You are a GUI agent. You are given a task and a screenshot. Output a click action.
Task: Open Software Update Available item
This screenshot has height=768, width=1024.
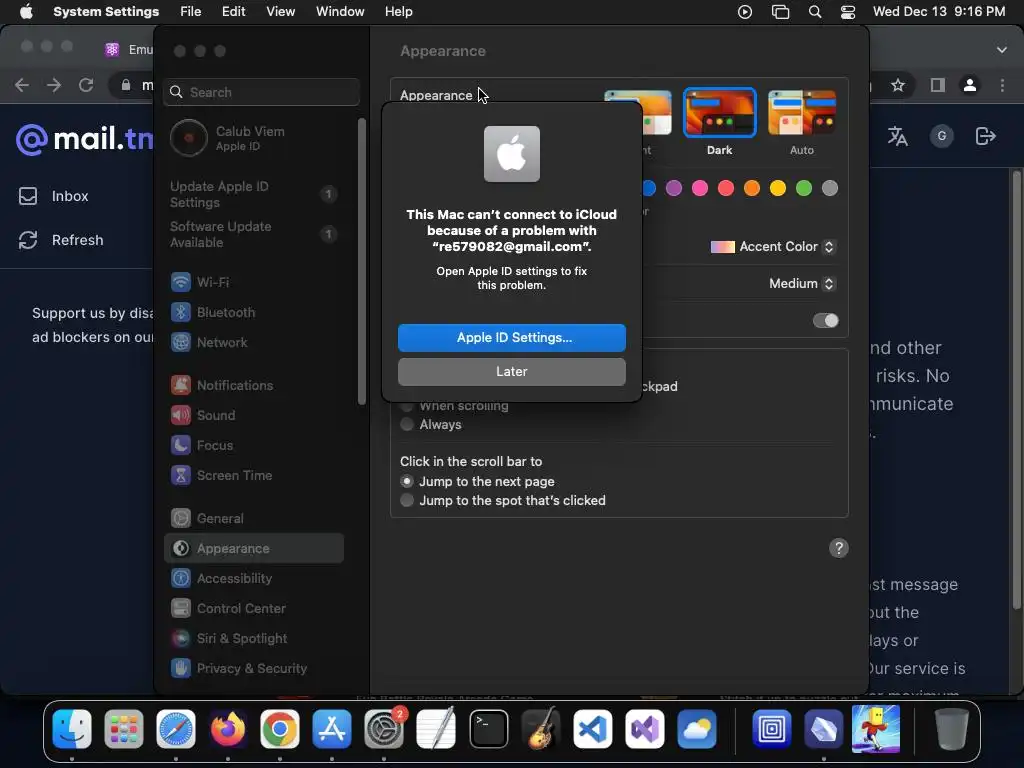click(x=253, y=234)
